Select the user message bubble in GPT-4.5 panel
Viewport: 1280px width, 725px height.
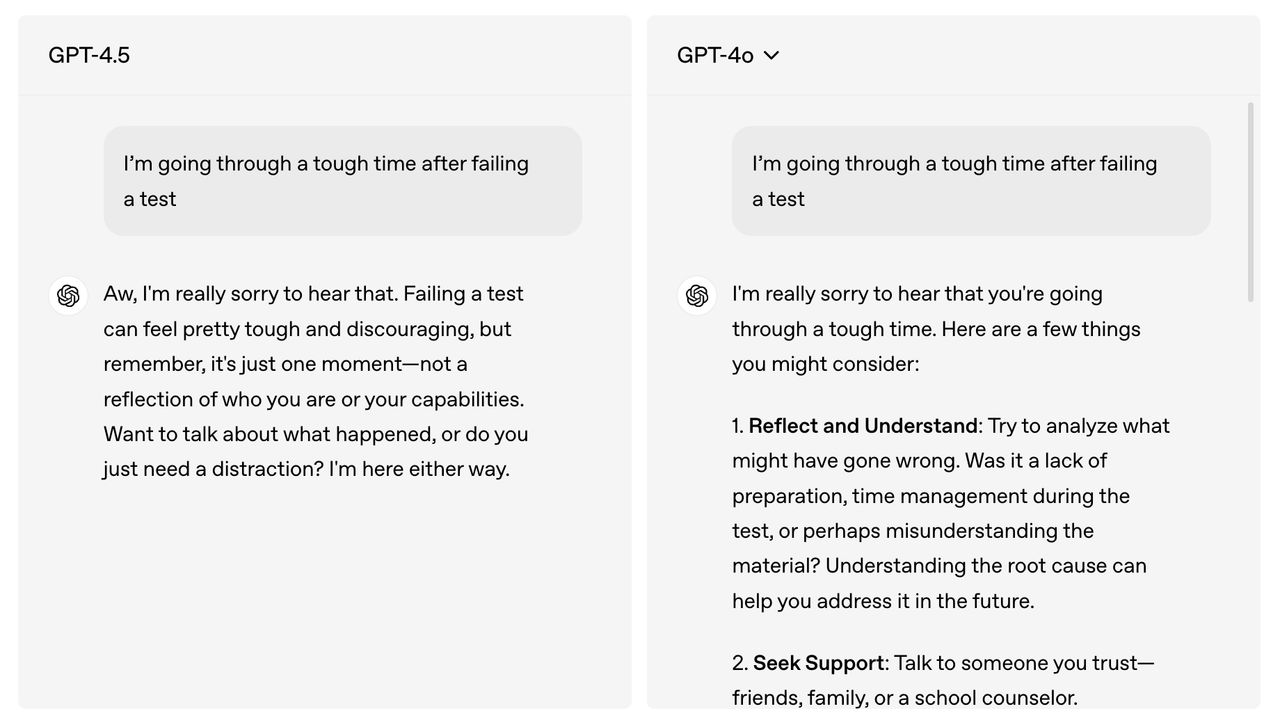click(x=342, y=181)
